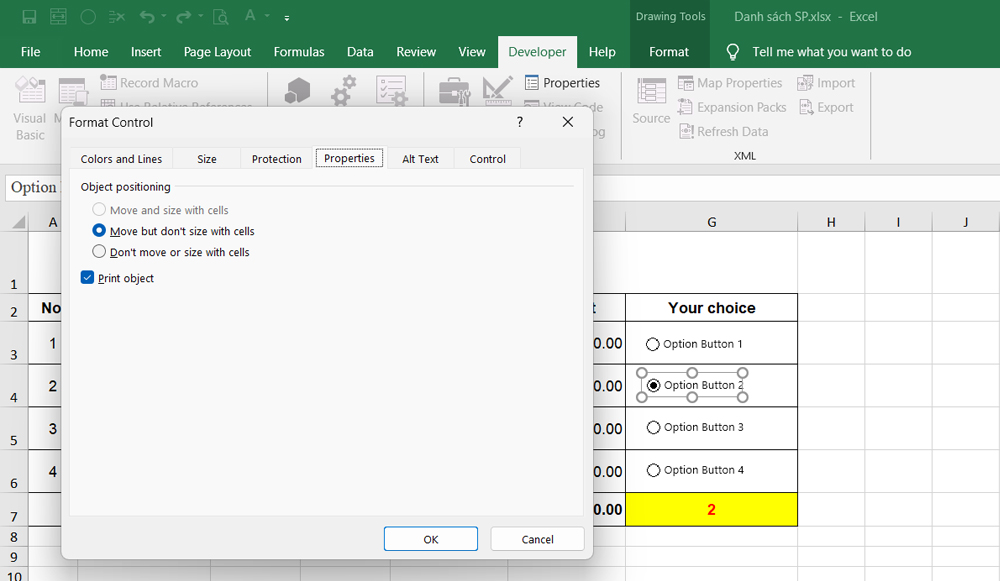
Task: Open dropdown arrow next to font A
Action: click(267, 16)
